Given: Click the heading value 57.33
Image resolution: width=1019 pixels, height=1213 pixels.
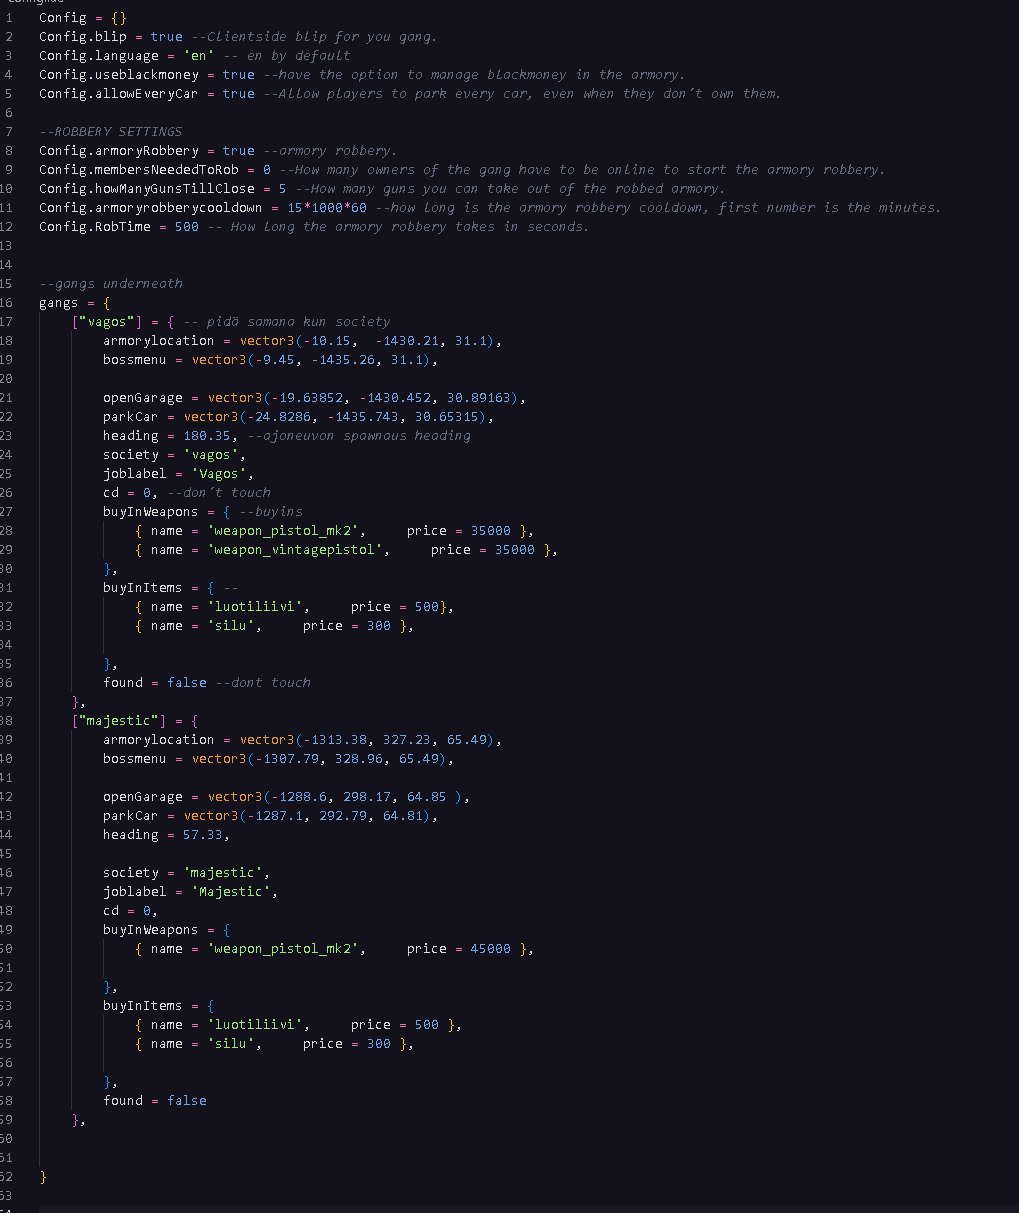Looking at the screenshot, I should coord(203,835).
